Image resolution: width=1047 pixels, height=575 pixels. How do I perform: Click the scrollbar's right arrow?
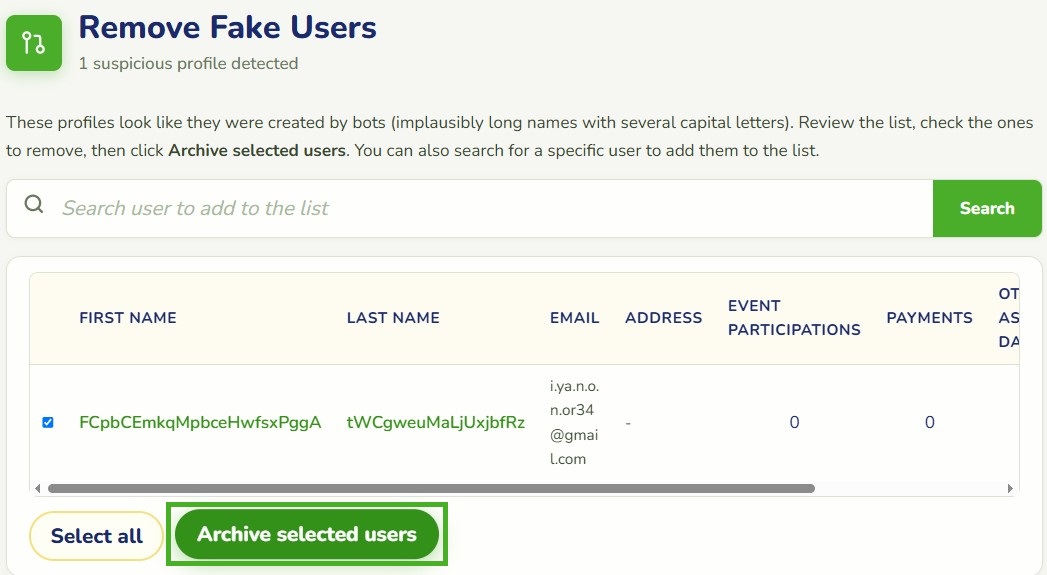tap(1010, 488)
